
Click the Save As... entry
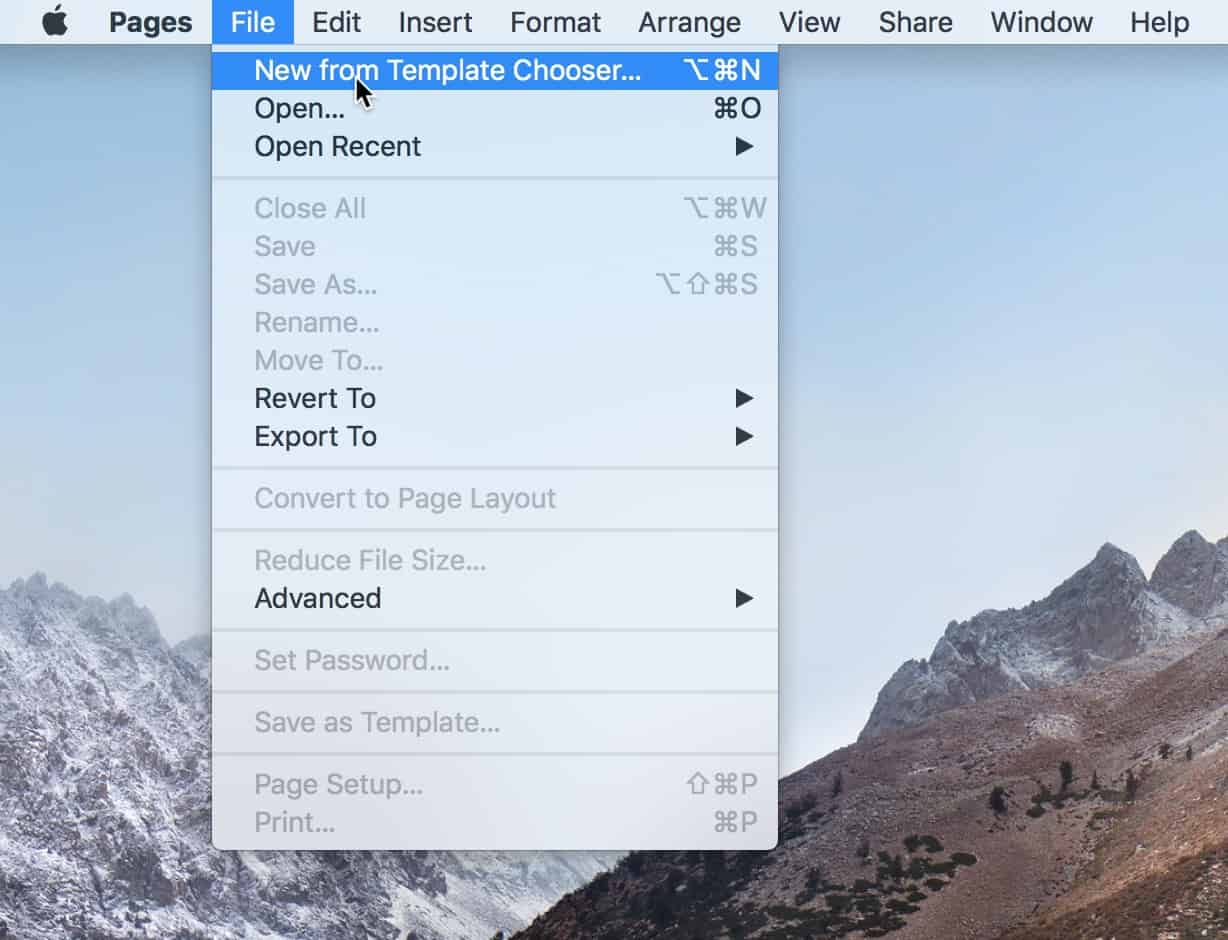point(495,284)
